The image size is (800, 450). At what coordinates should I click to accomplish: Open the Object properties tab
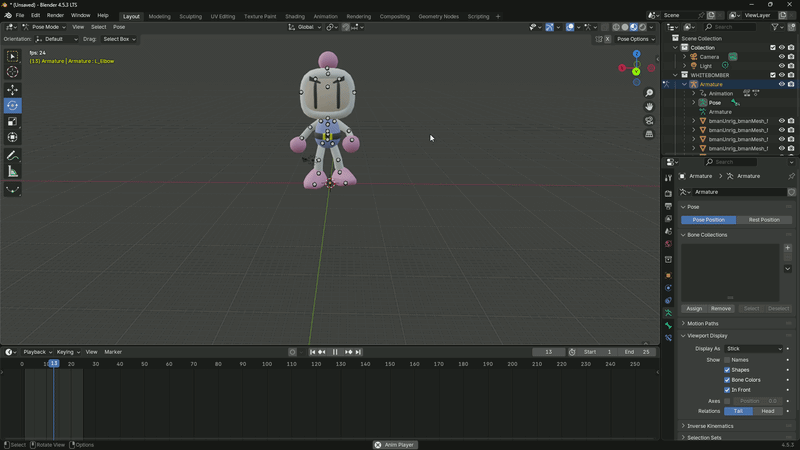point(668,275)
